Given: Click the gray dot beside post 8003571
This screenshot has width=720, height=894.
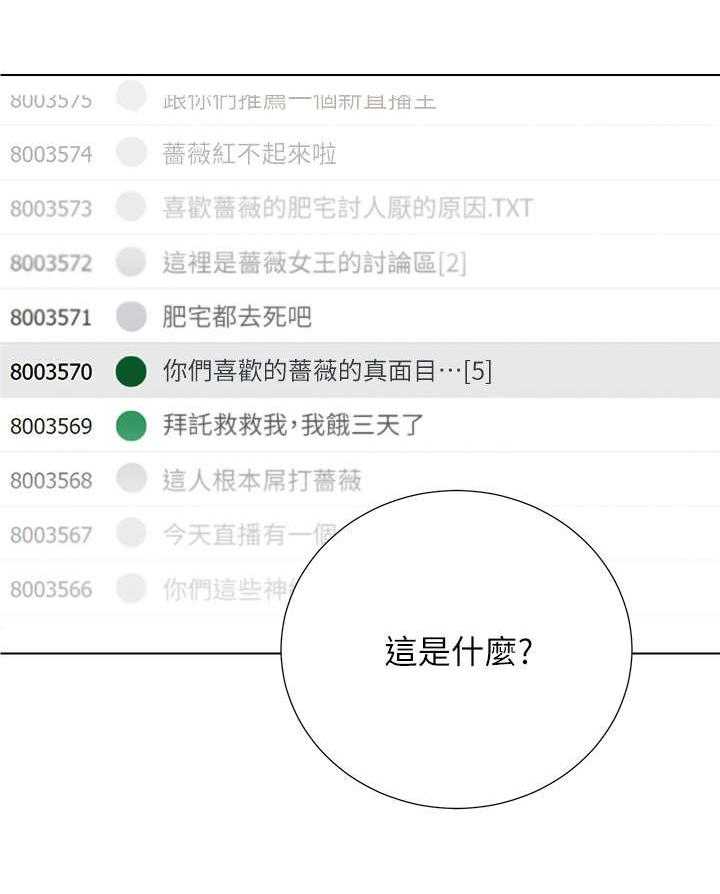Looking at the screenshot, I should pyautogui.click(x=132, y=317).
